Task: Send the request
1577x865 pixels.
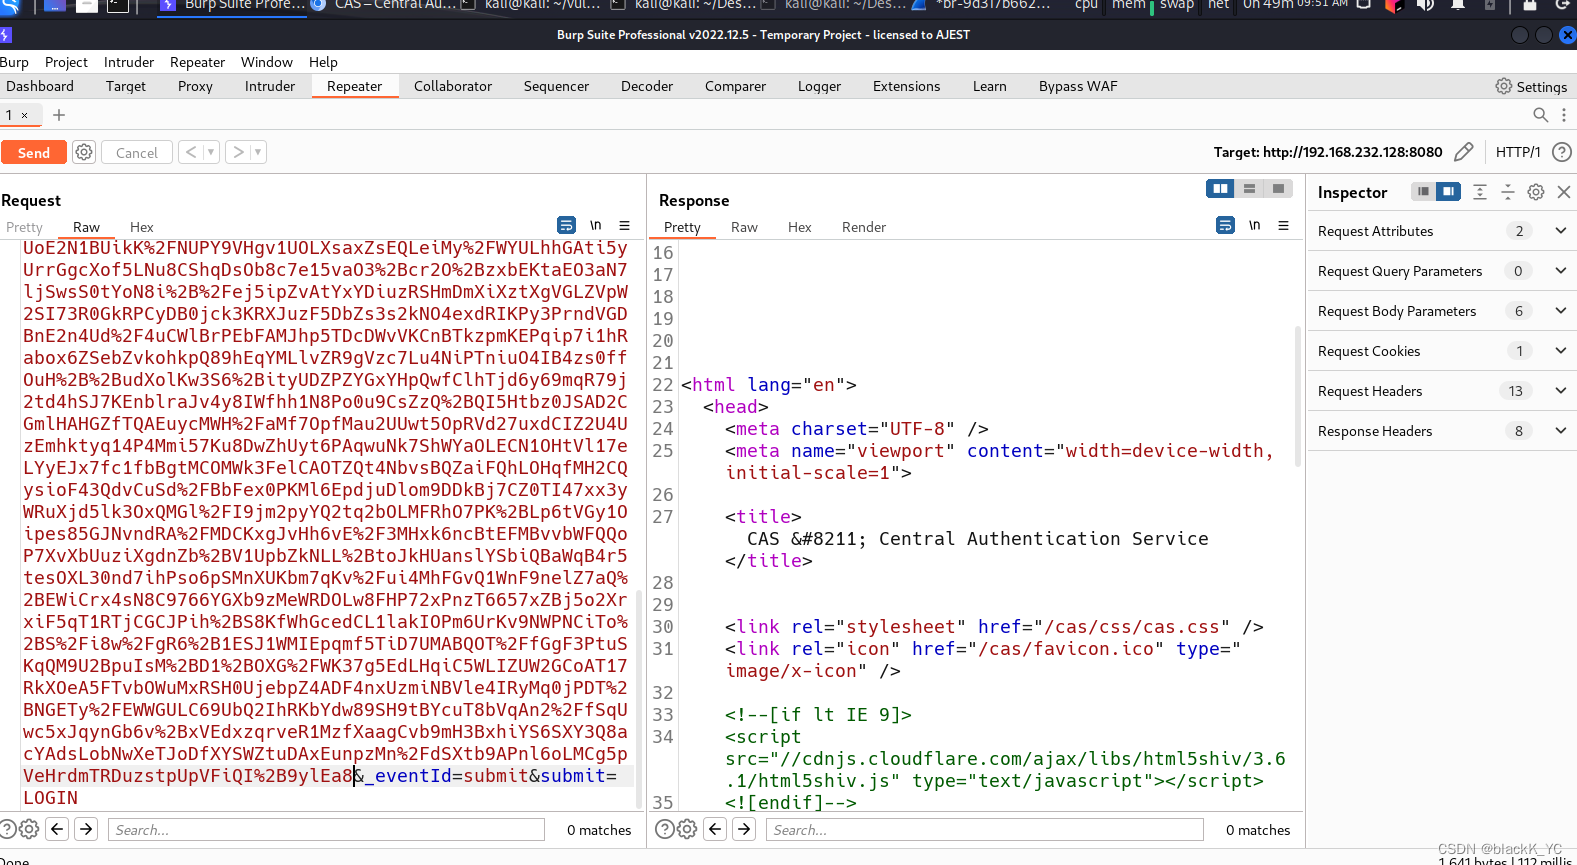Action: click(x=34, y=152)
